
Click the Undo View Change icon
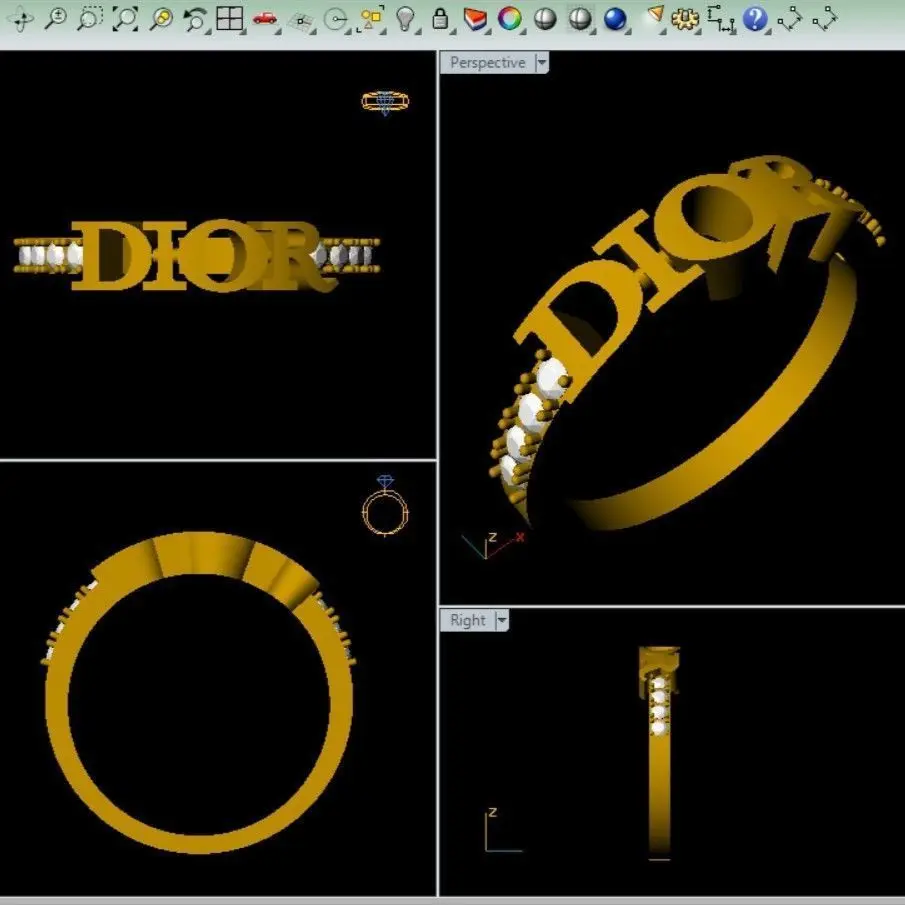(x=195, y=19)
